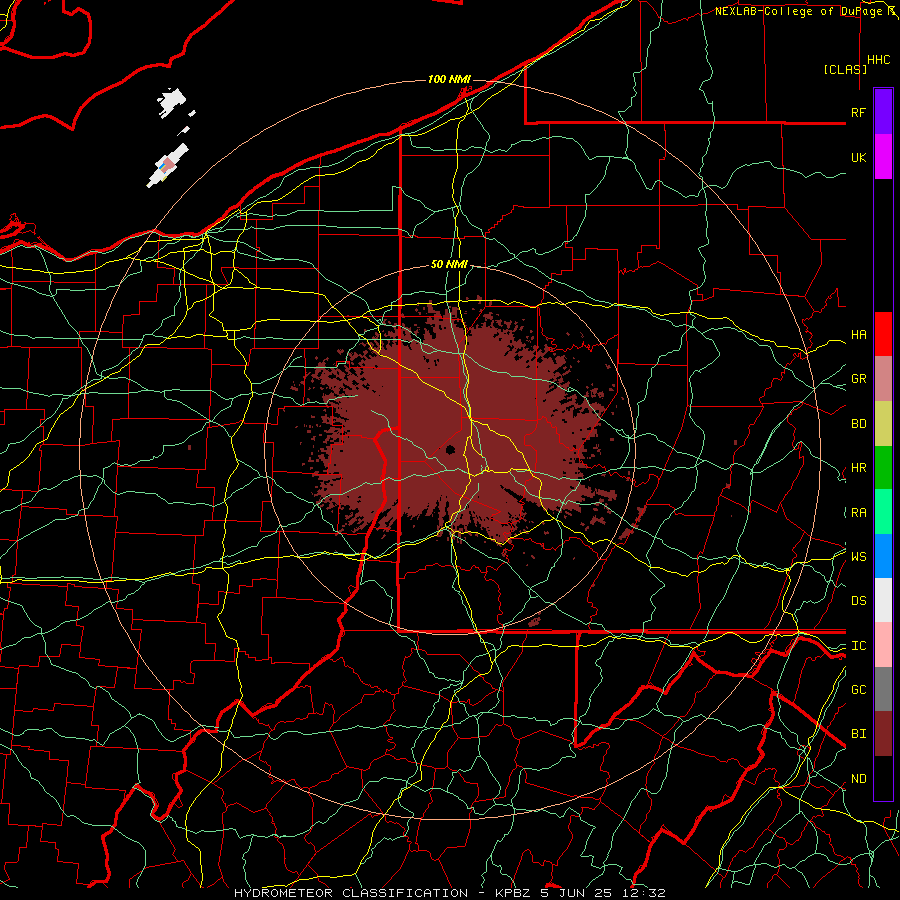The width and height of the screenshot is (900, 900).
Task: Click the 'IC' legend label
Action: [x=858, y=646]
